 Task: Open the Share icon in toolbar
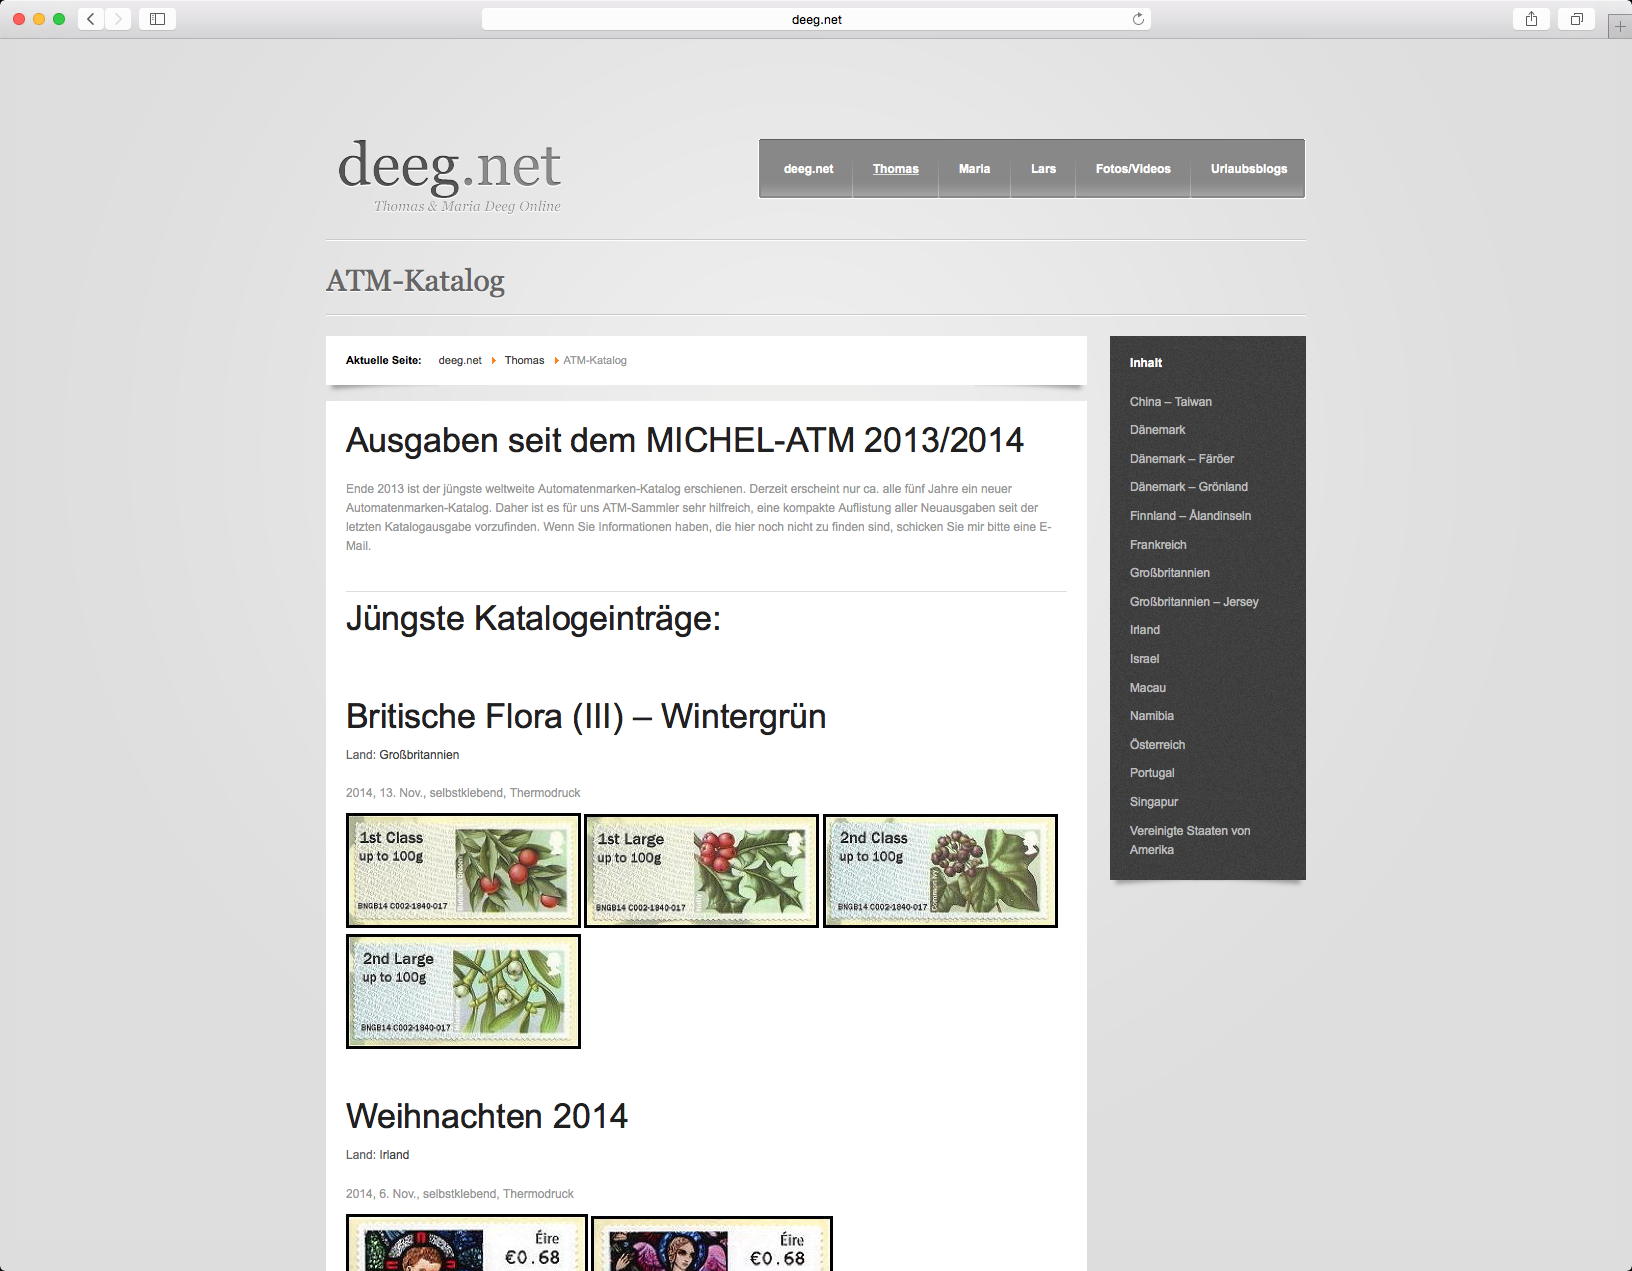pyautogui.click(x=1531, y=19)
